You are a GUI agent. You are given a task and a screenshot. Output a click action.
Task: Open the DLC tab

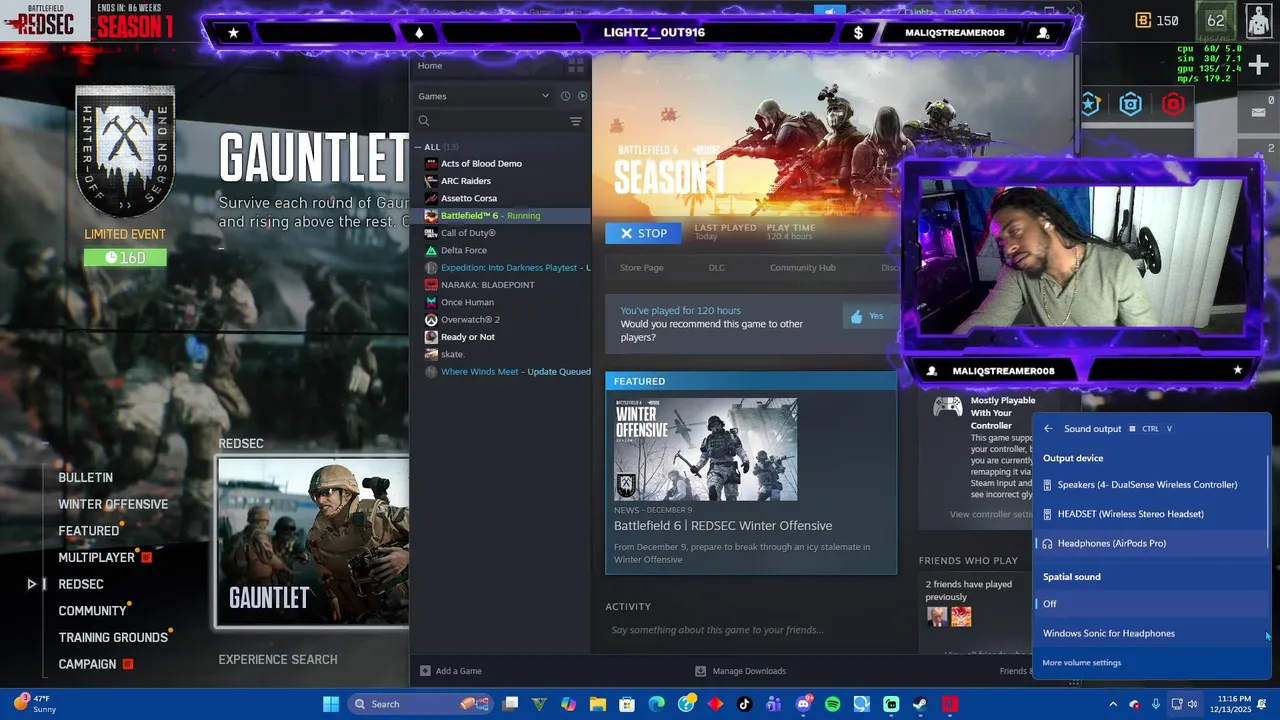(x=716, y=268)
